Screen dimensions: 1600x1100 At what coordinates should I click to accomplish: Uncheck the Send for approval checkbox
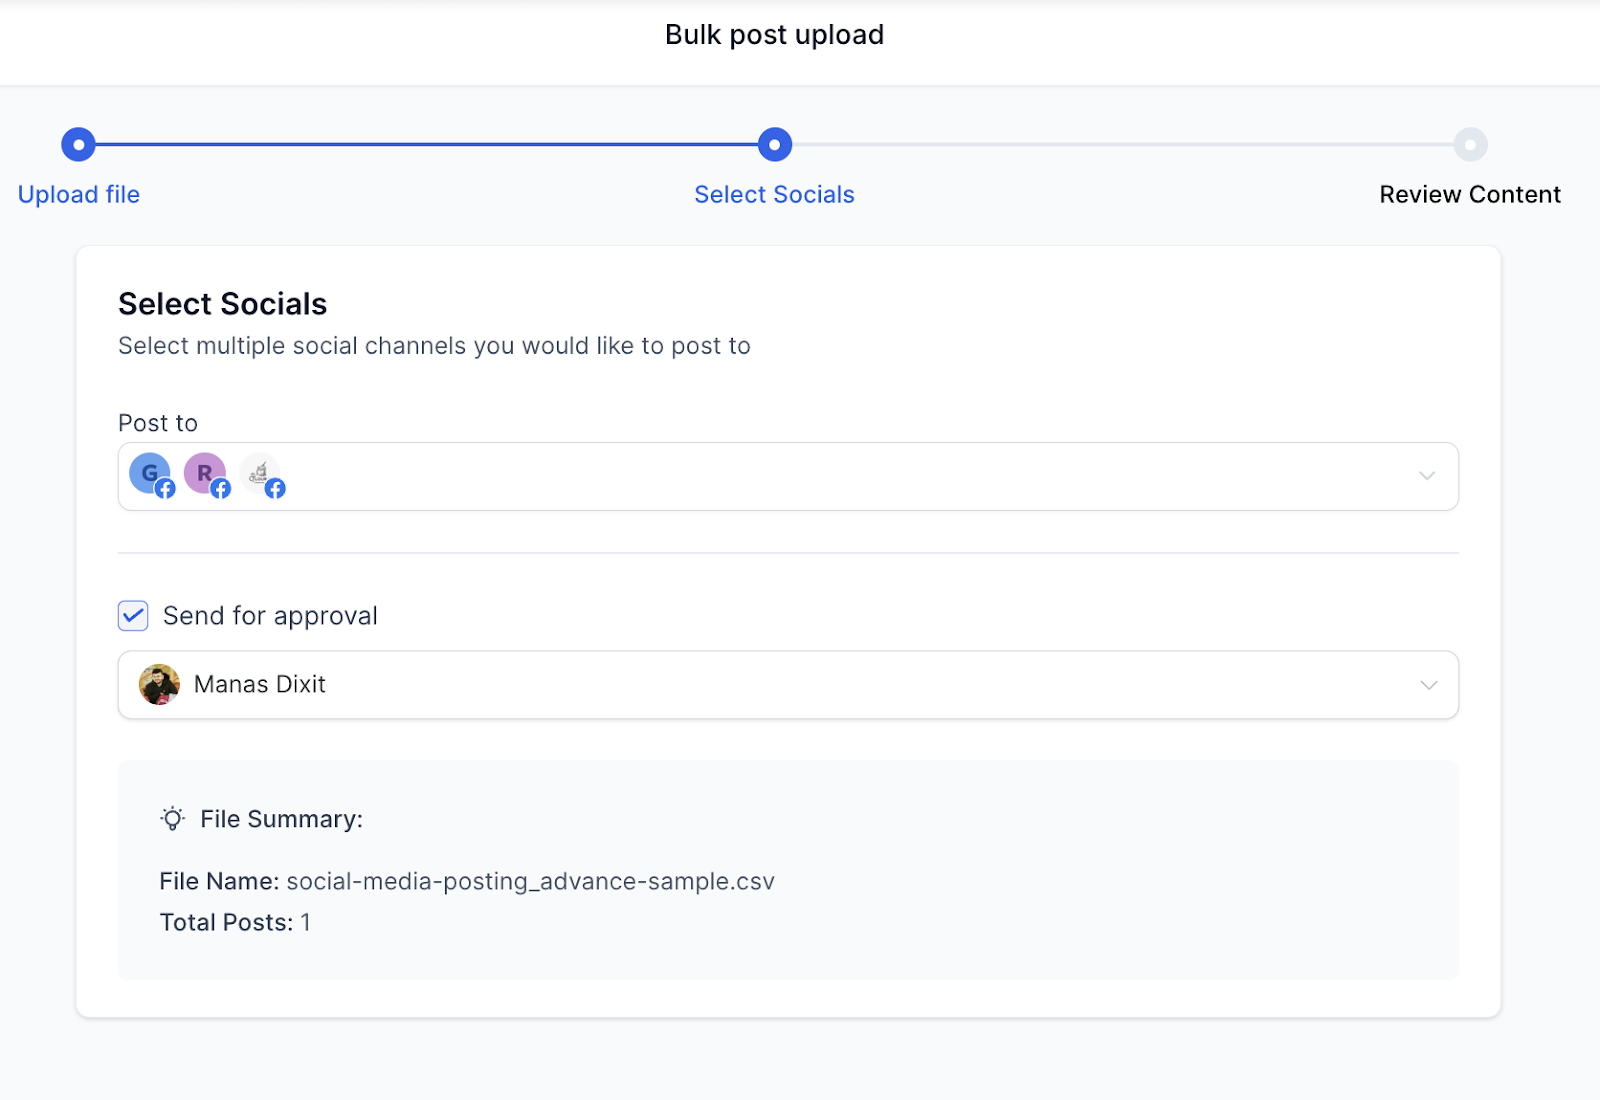(133, 616)
